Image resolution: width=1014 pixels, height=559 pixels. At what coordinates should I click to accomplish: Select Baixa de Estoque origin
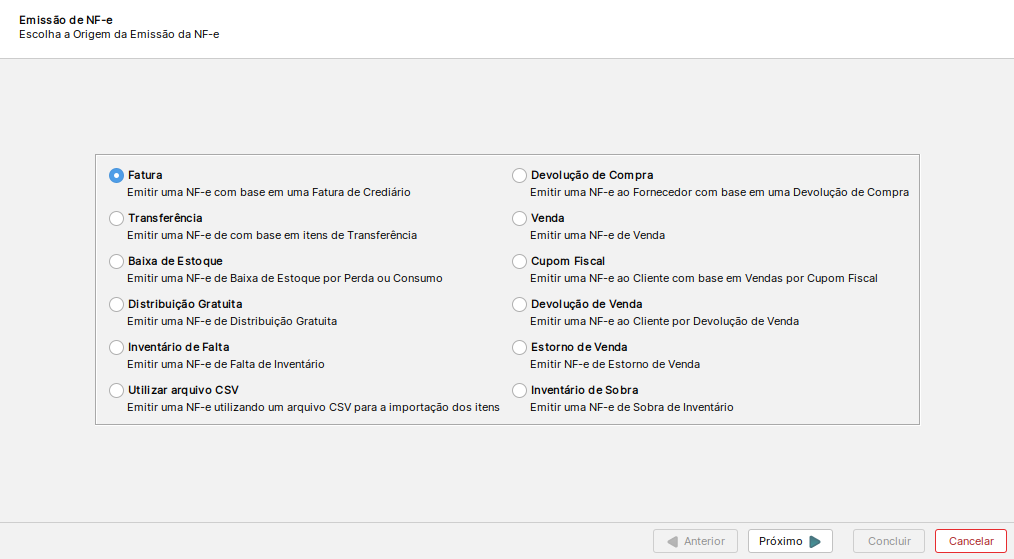point(116,261)
